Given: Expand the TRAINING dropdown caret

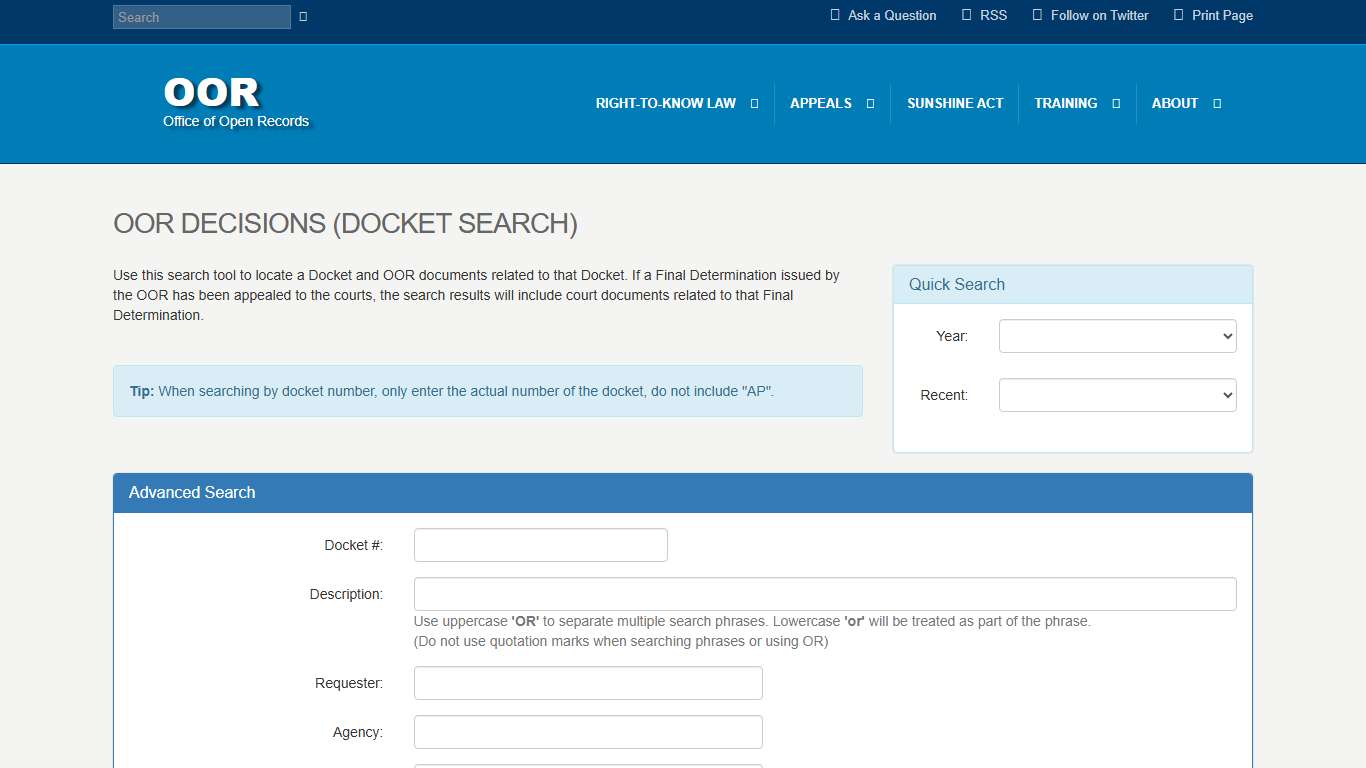Looking at the screenshot, I should pyautogui.click(x=1115, y=103).
